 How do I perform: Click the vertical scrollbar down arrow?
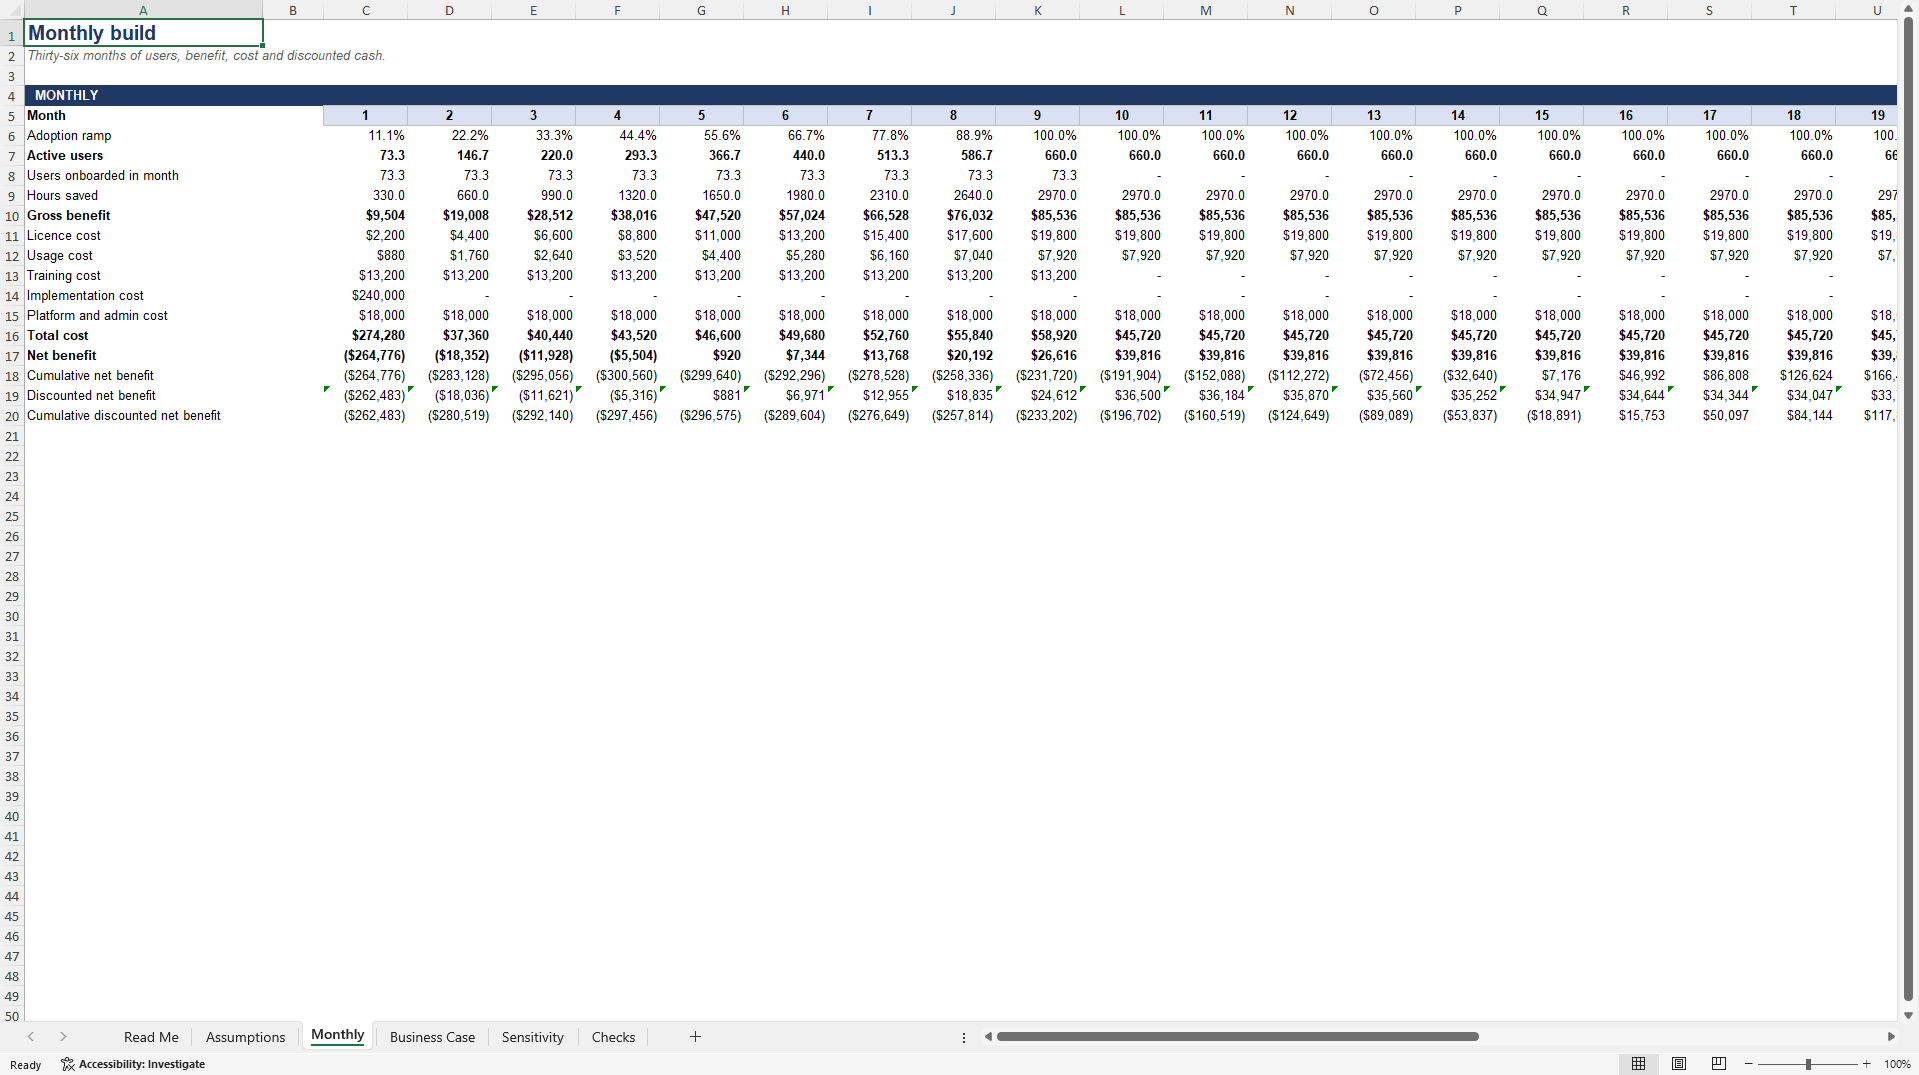(1908, 1015)
